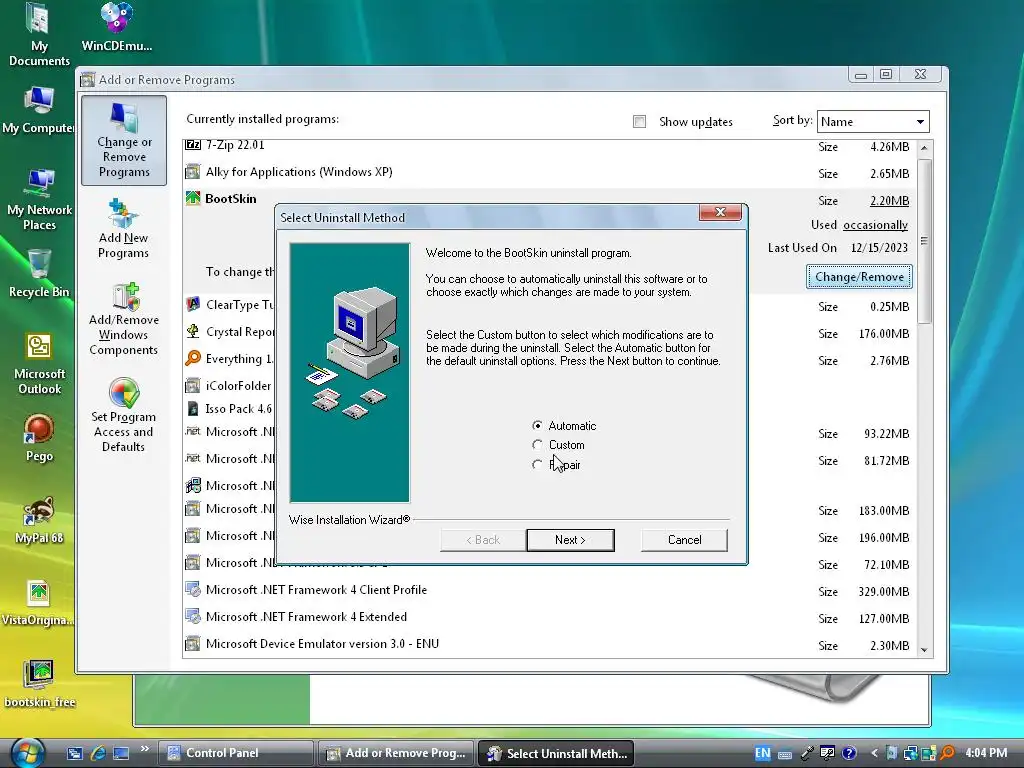Launch Pego desktop shortcut
The width and height of the screenshot is (1024, 768).
(x=39, y=438)
